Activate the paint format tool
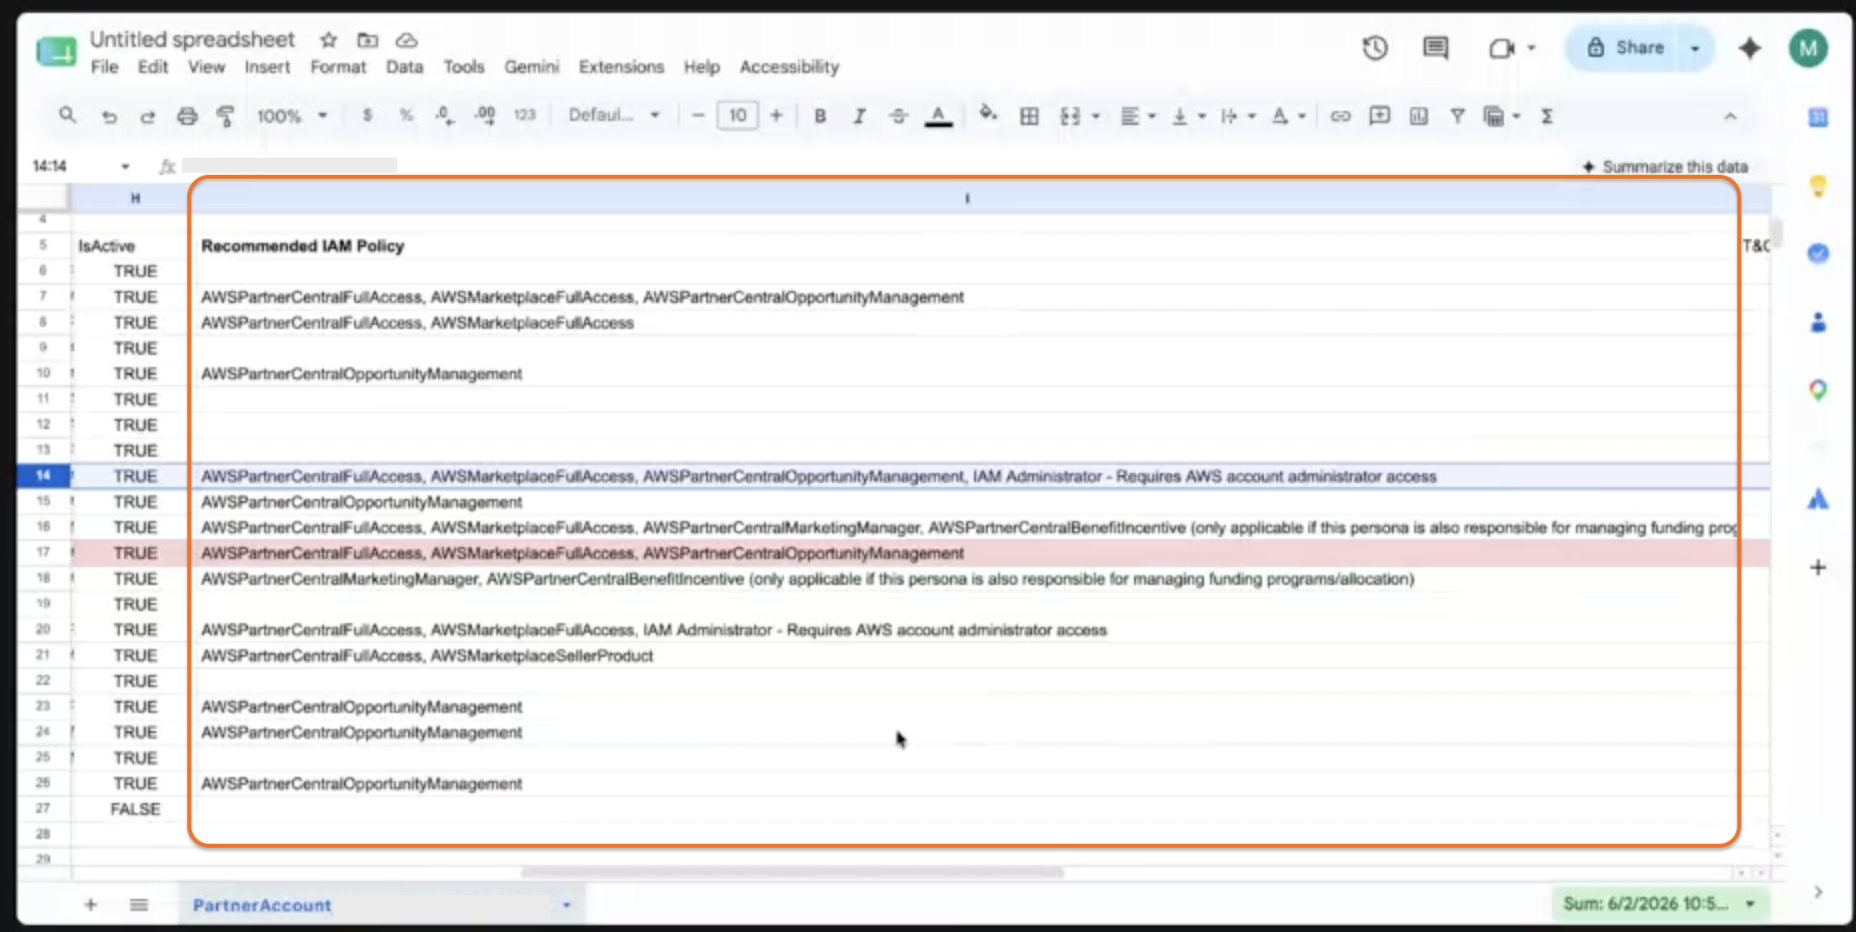Viewport: 1856px width, 932px height. click(x=226, y=117)
